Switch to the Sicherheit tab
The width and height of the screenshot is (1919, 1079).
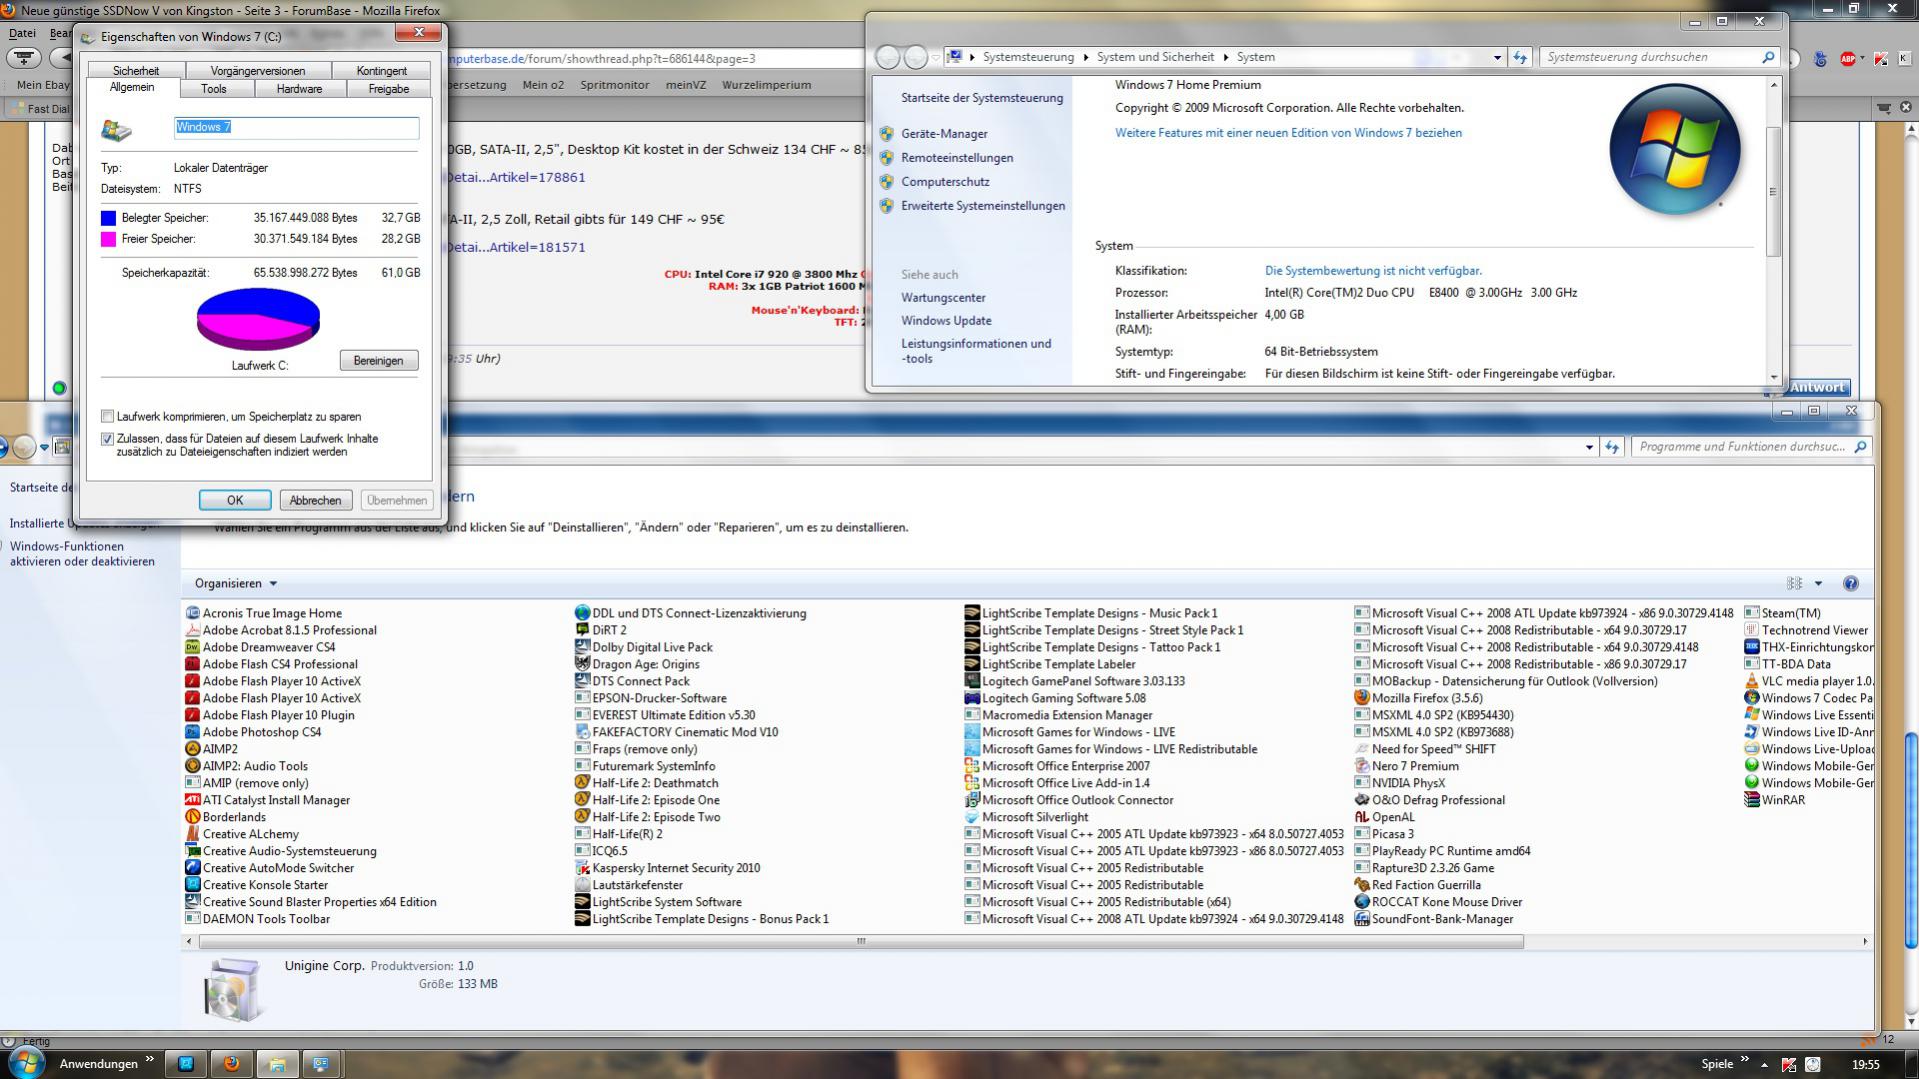pyautogui.click(x=136, y=71)
